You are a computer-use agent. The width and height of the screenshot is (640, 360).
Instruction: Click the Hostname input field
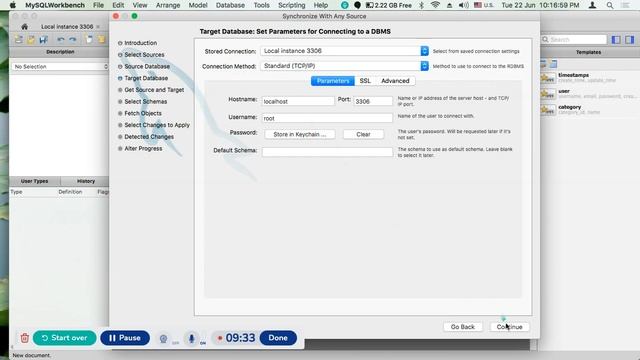pyautogui.click(x=298, y=101)
